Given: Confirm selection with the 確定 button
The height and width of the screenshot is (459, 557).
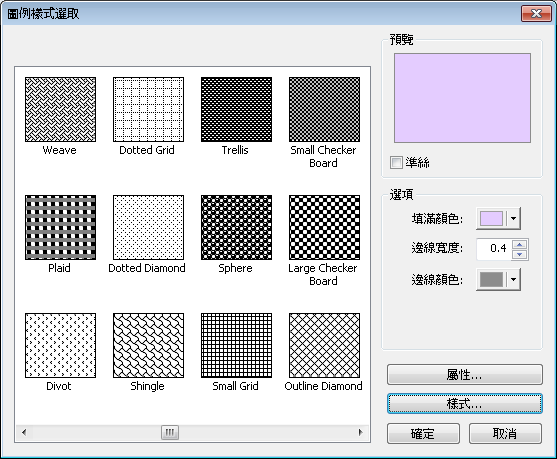Looking at the screenshot, I should tap(423, 433).
